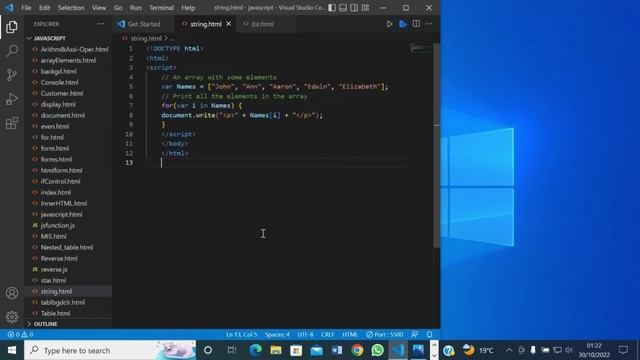This screenshot has height=360, width=640.
Task: Open Nested_table.html file
Action: [68, 247]
